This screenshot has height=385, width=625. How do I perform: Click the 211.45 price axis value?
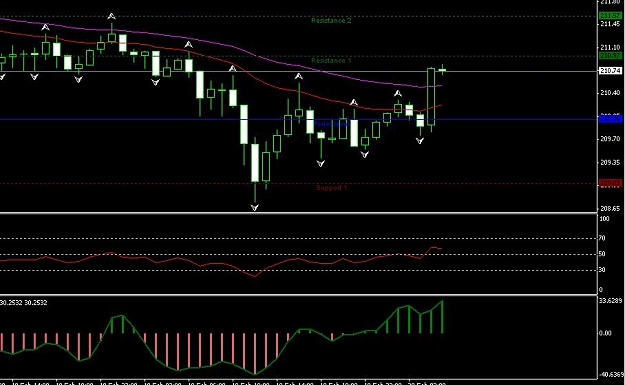click(610, 24)
